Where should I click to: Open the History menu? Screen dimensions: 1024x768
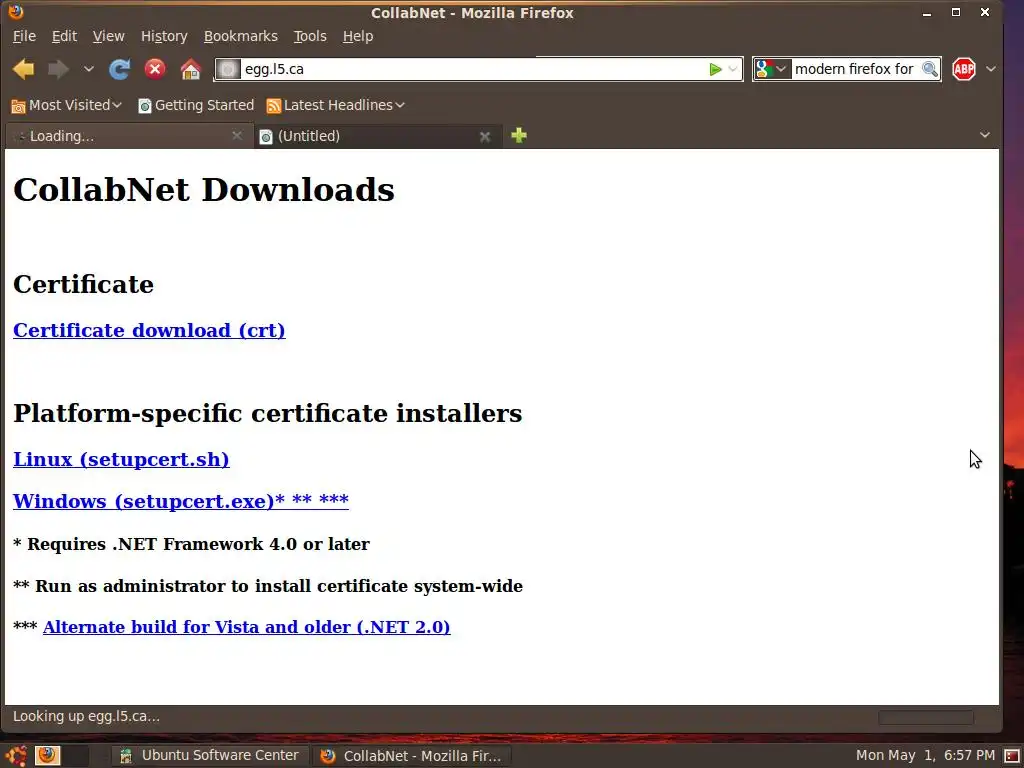[x=164, y=36]
